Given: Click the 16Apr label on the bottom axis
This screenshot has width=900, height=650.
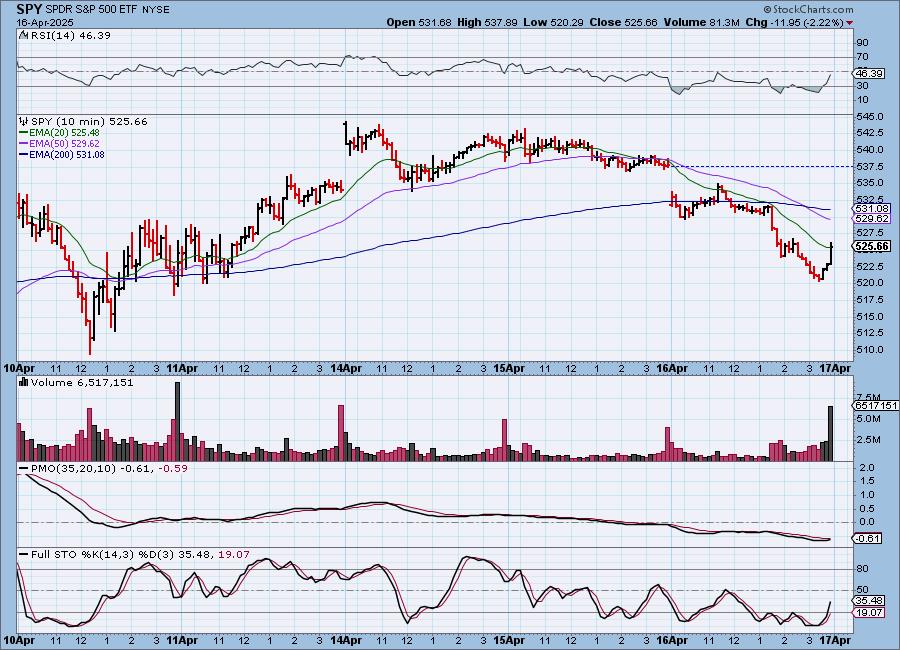Looking at the screenshot, I should tap(672, 640).
